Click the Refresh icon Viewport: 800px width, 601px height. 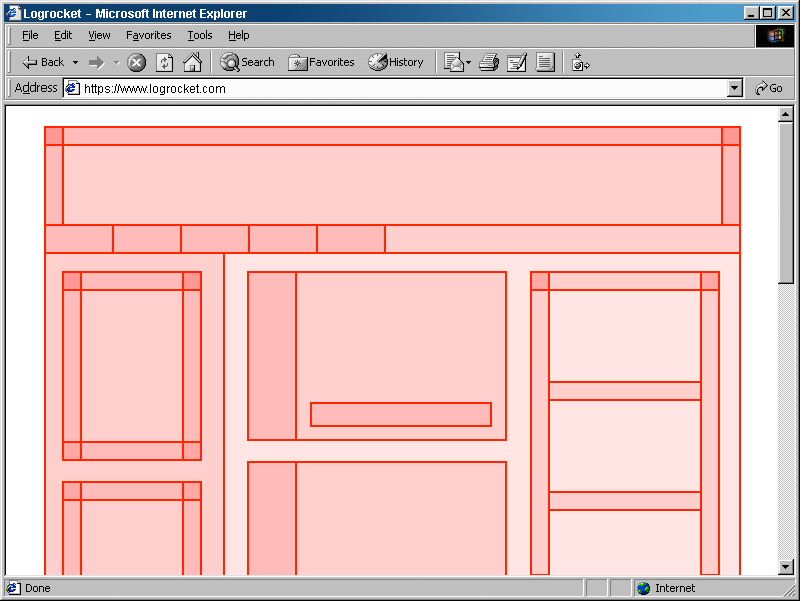coord(163,62)
